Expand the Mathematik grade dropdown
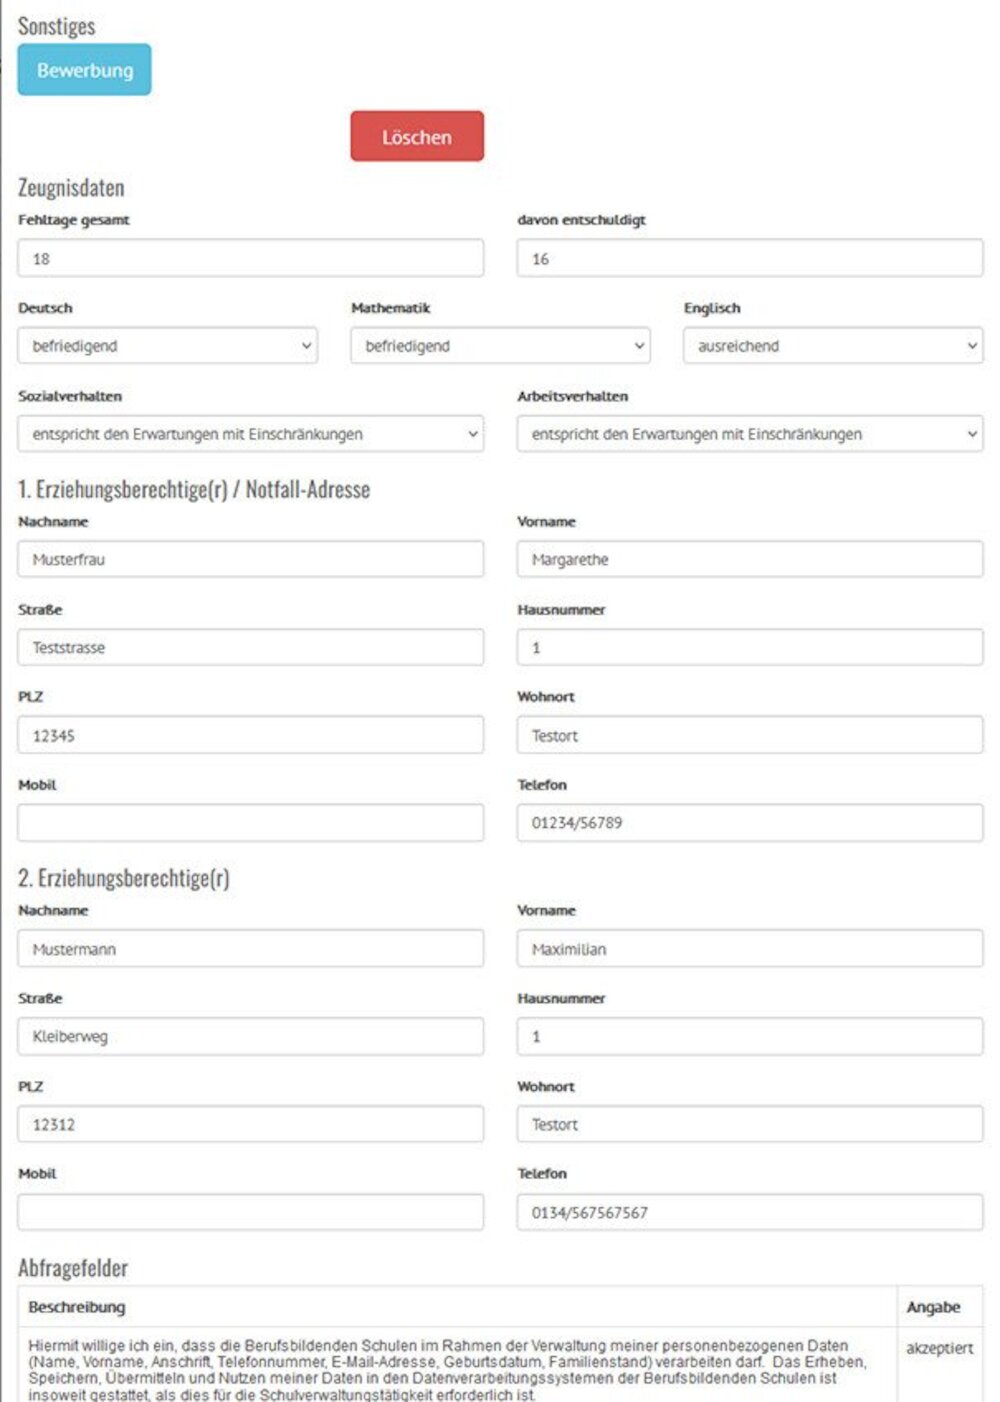The width and height of the screenshot is (1000, 1402). [x=500, y=346]
